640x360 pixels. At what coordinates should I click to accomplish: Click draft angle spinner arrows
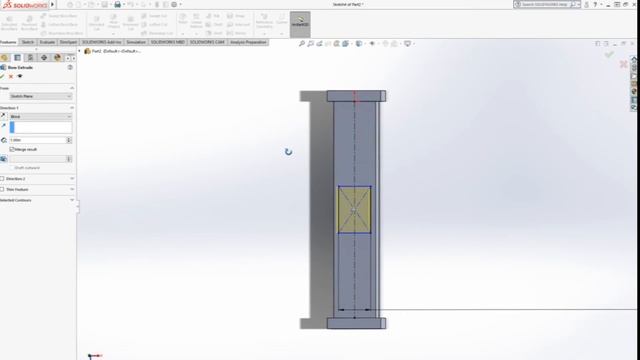click(69, 159)
